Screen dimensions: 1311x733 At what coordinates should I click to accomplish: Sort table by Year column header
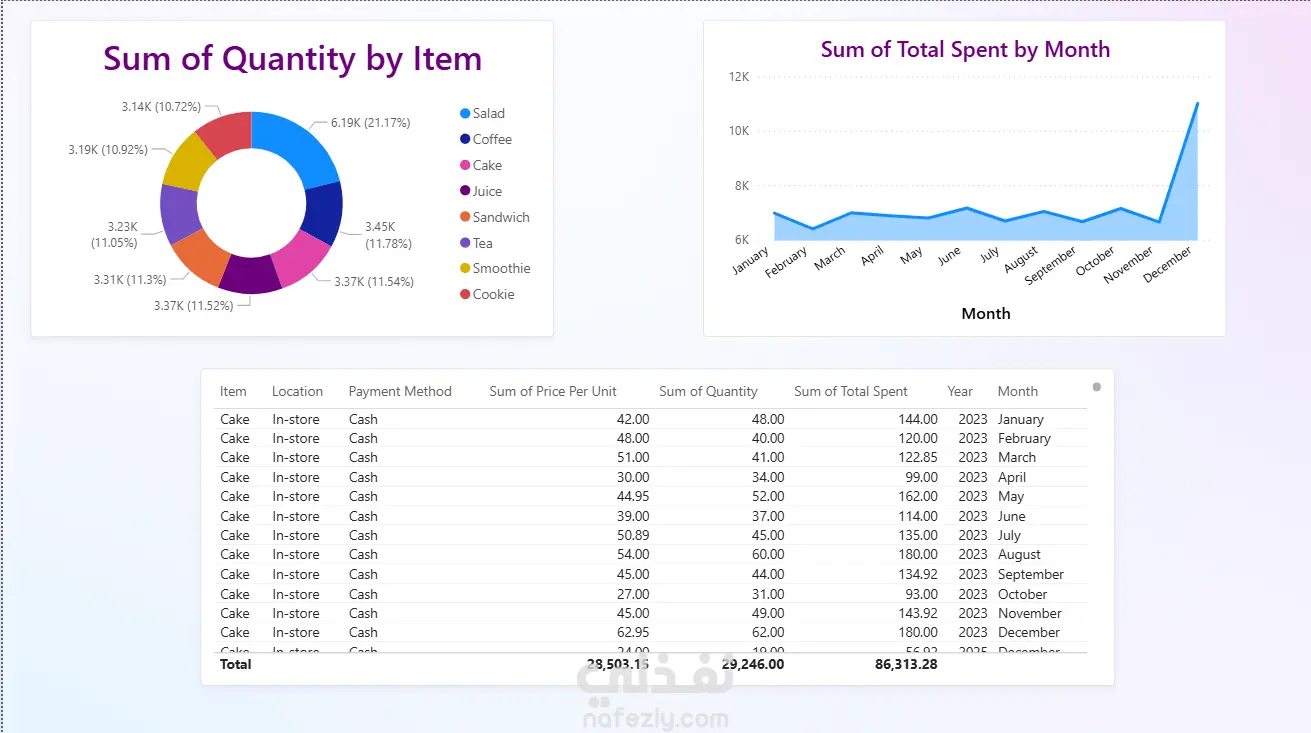click(x=960, y=392)
